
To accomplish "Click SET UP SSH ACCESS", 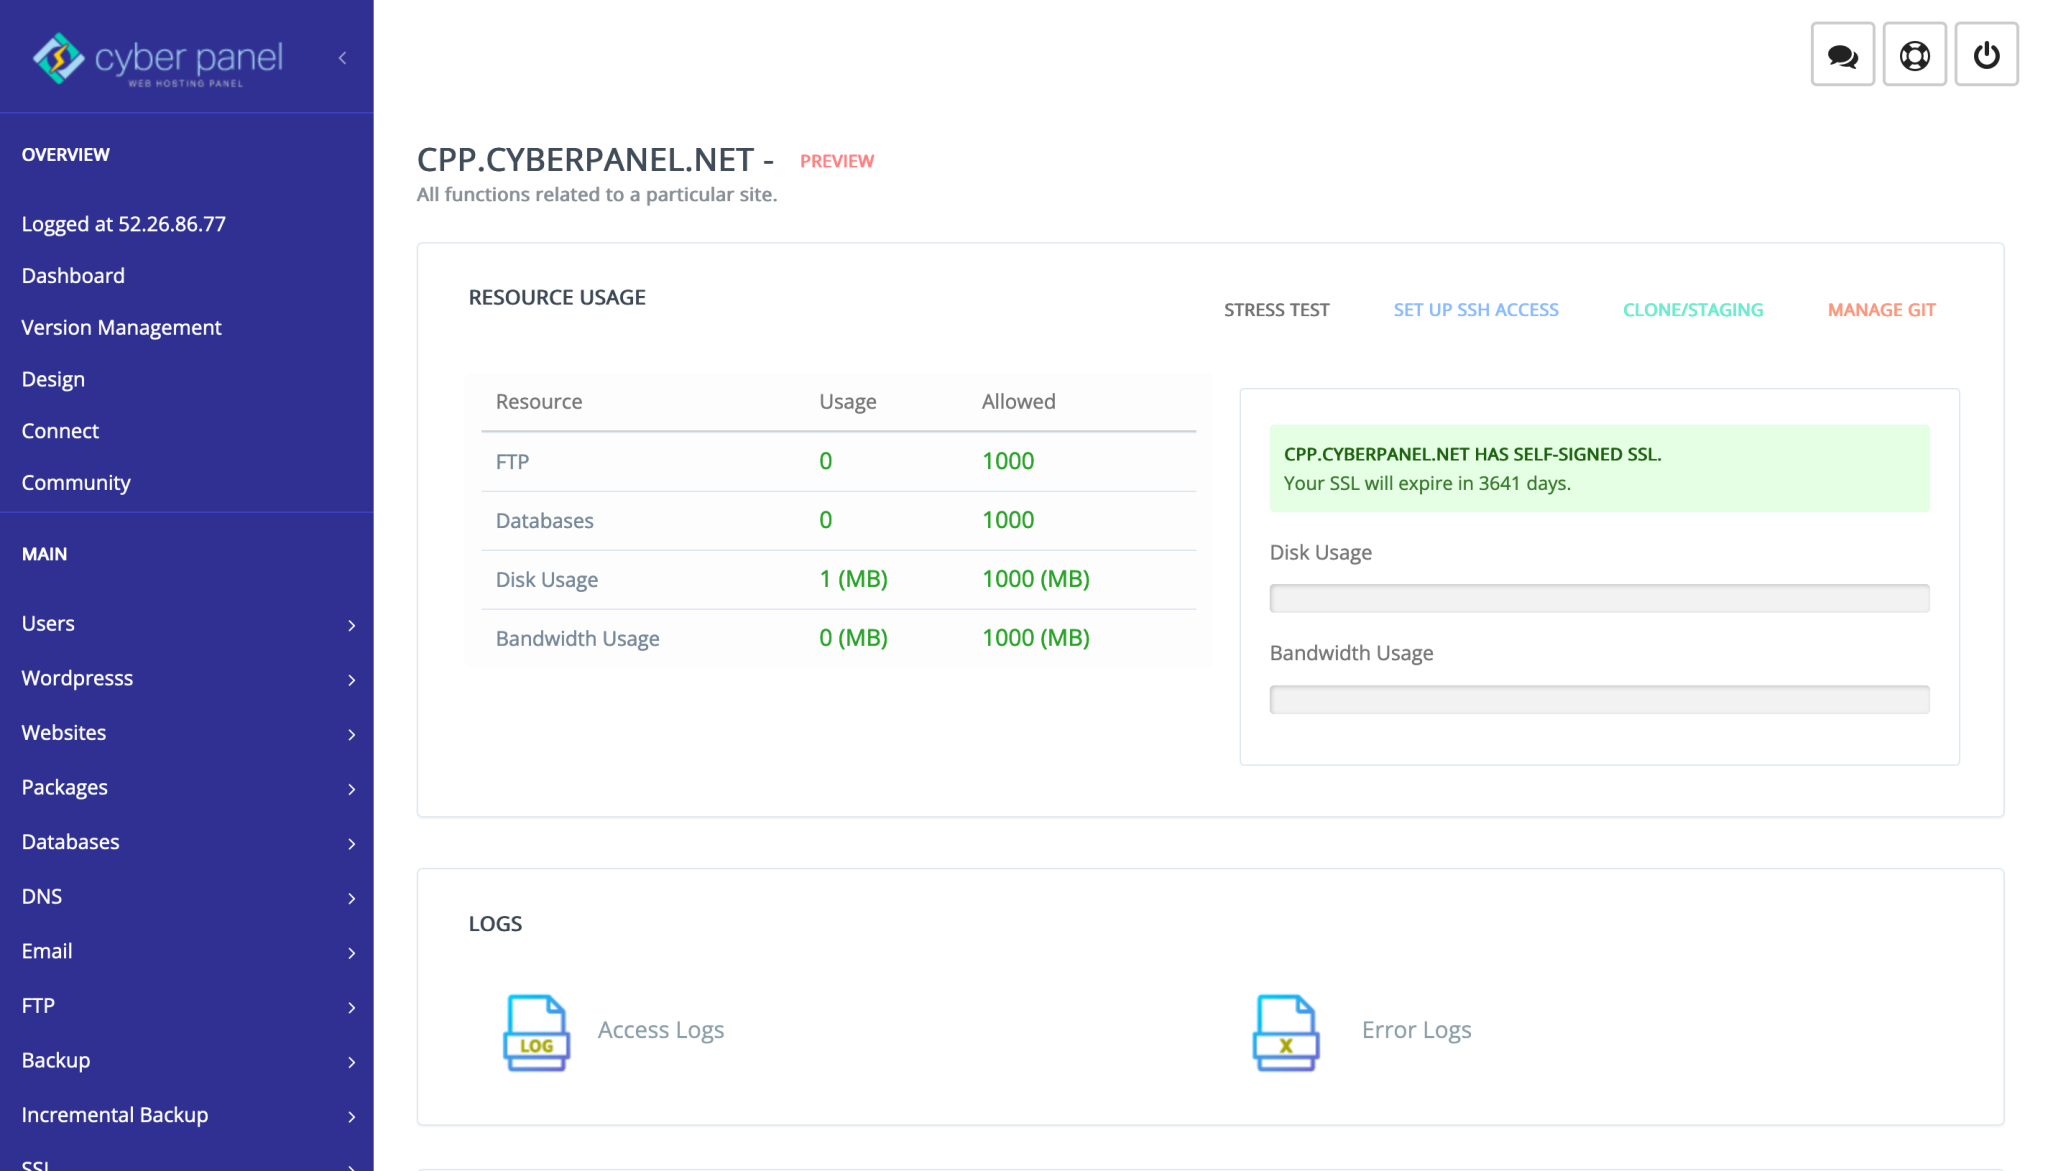I will 1476,310.
